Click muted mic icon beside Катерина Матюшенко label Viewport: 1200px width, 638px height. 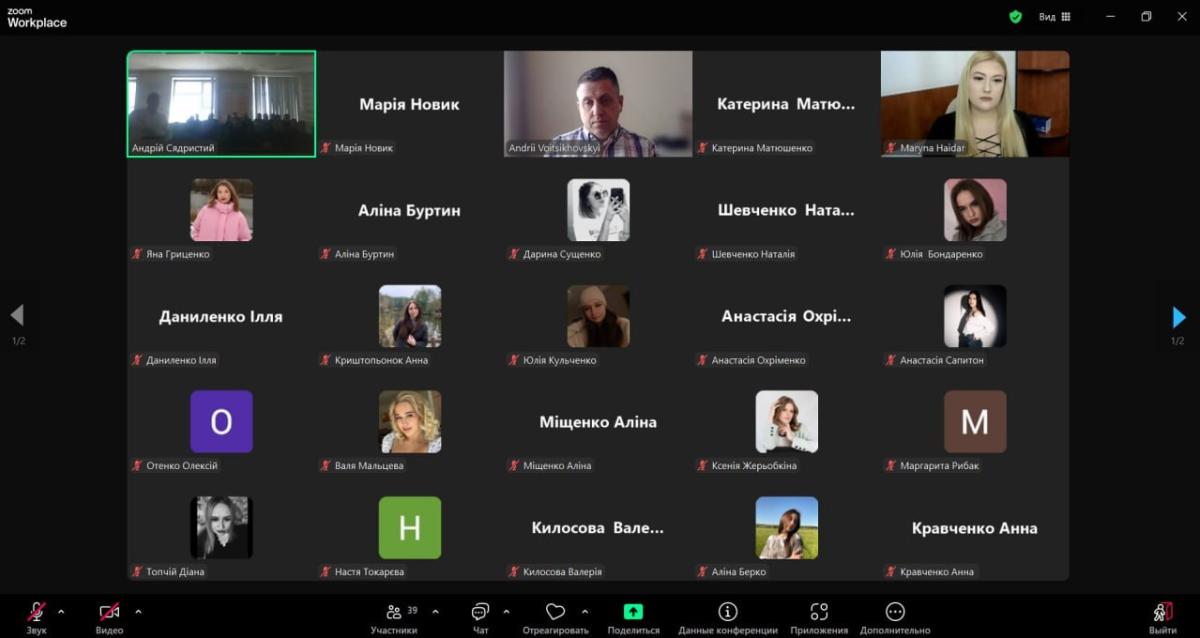click(702, 148)
